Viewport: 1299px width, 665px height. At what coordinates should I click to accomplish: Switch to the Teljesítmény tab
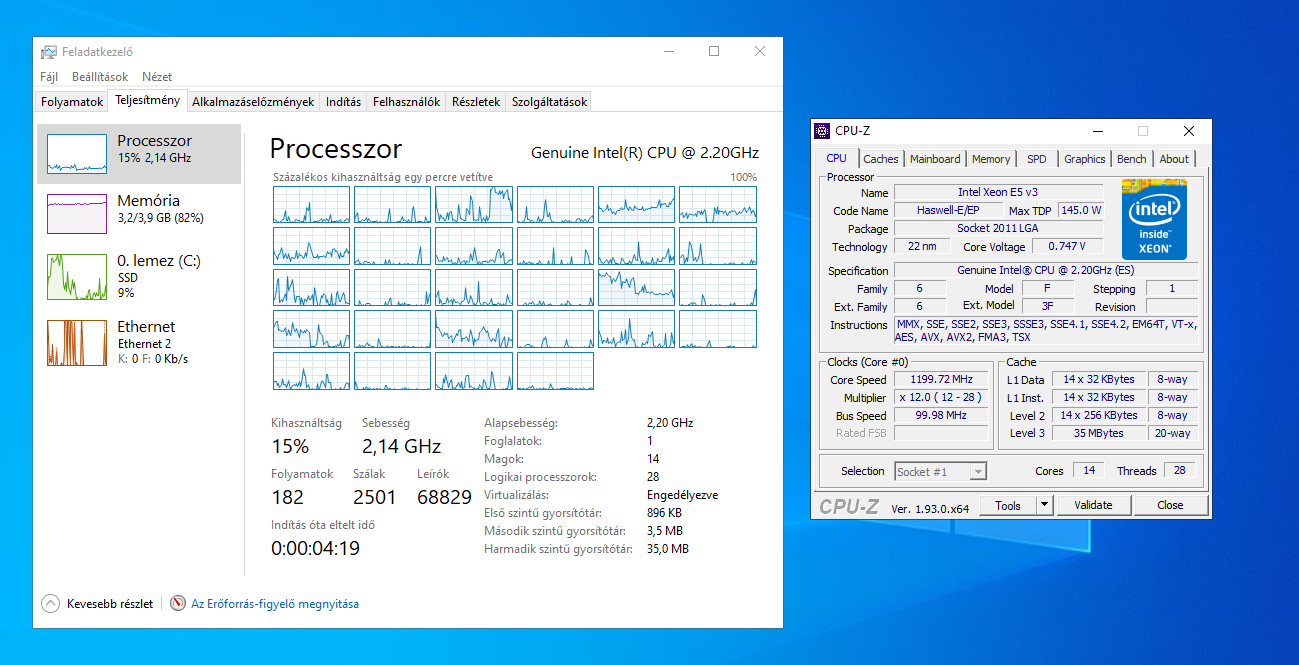(x=147, y=100)
